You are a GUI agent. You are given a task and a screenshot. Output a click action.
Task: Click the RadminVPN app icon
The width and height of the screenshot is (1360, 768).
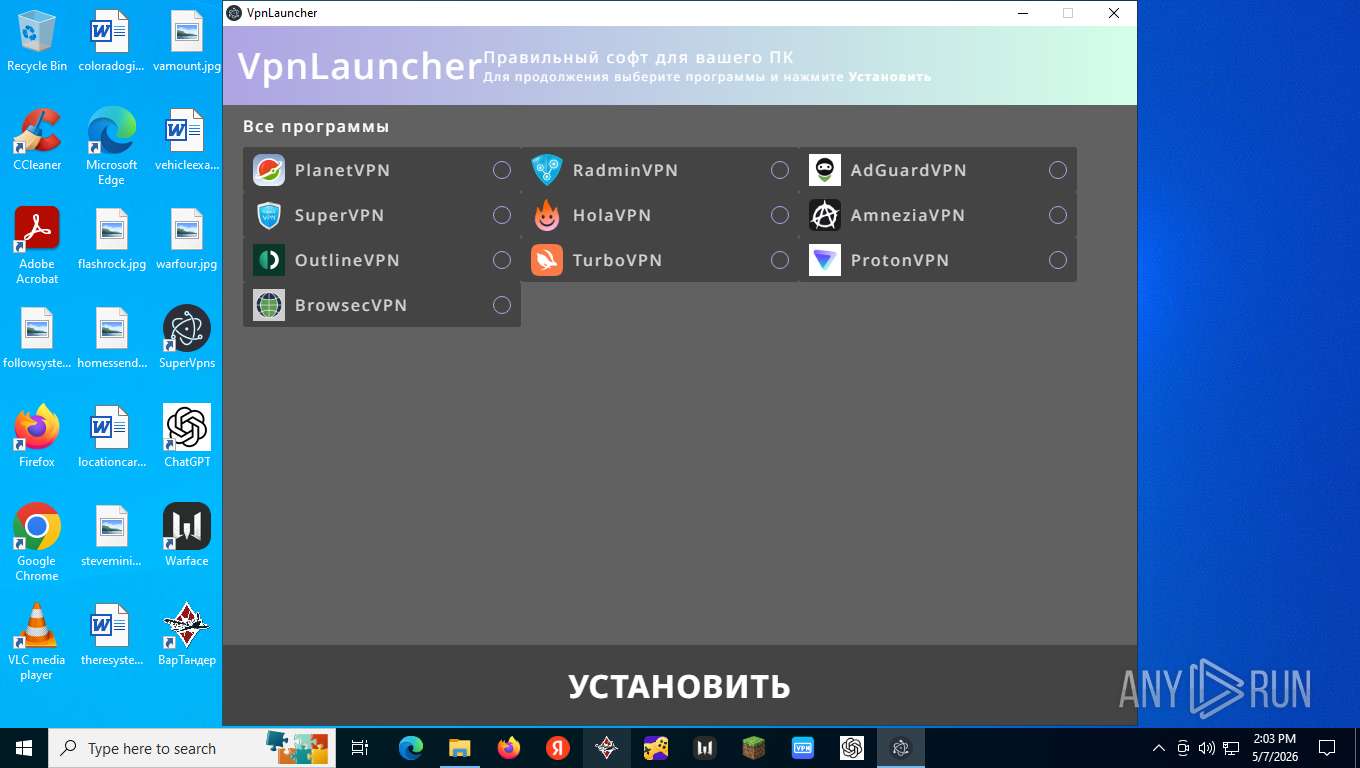(x=547, y=170)
